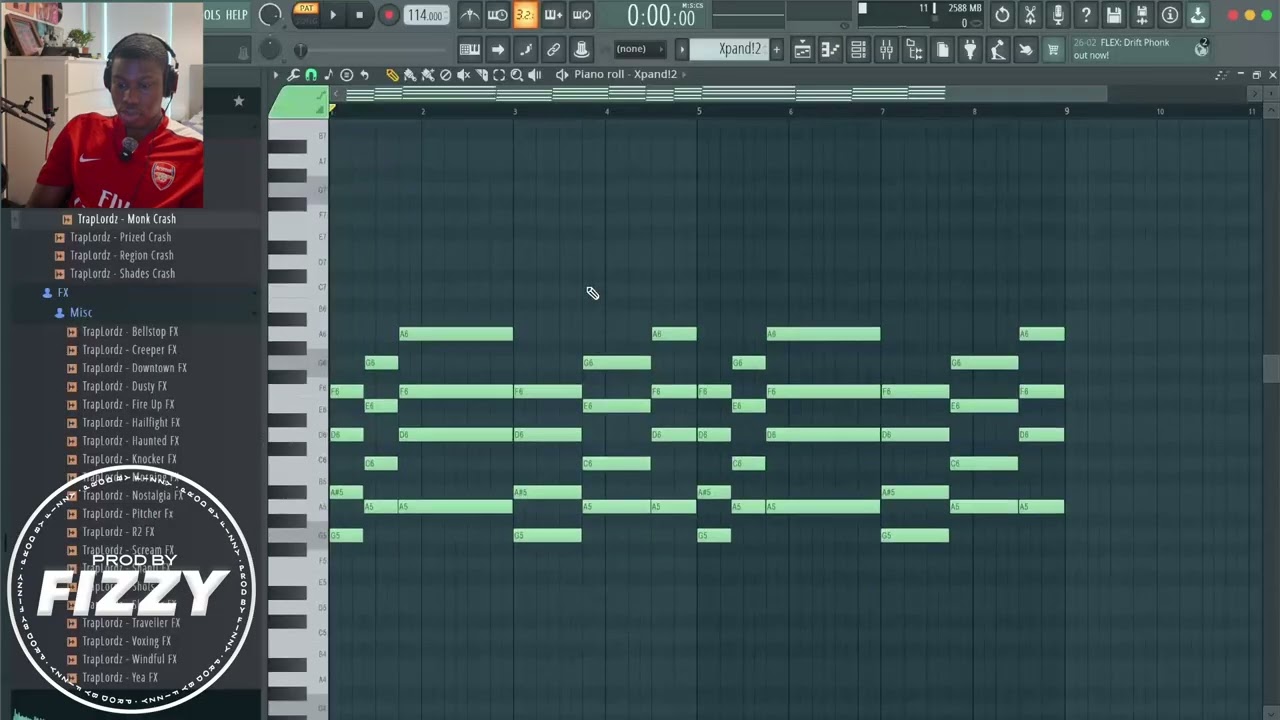The height and width of the screenshot is (720, 1280).
Task: Click the globe online notifications icon
Action: [1201, 49]
